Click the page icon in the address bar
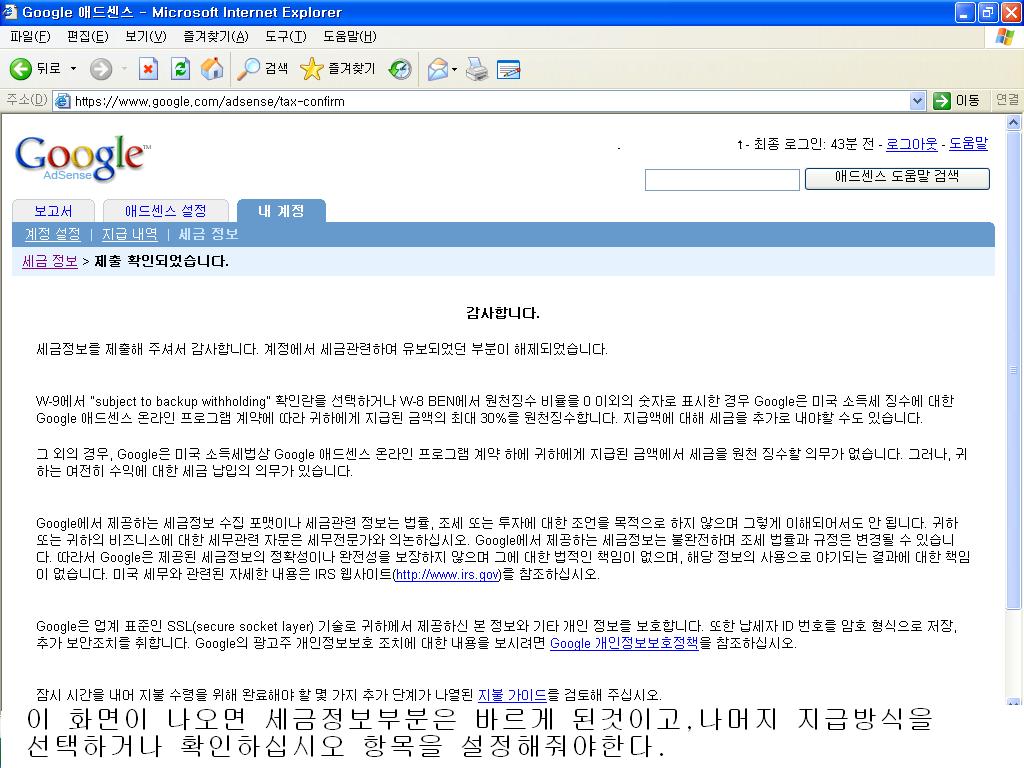Image resolution: width=1024 pixels, height=768 pixels. (x=63, y=101)
